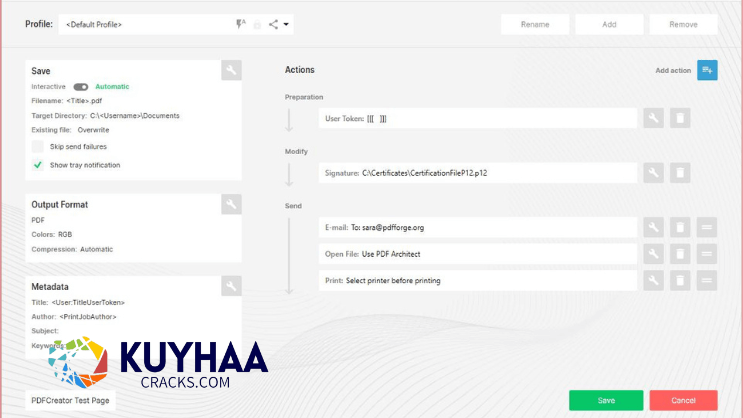743x418 pixels.
Task: Click the Add profile button
Action: point(609,24)
